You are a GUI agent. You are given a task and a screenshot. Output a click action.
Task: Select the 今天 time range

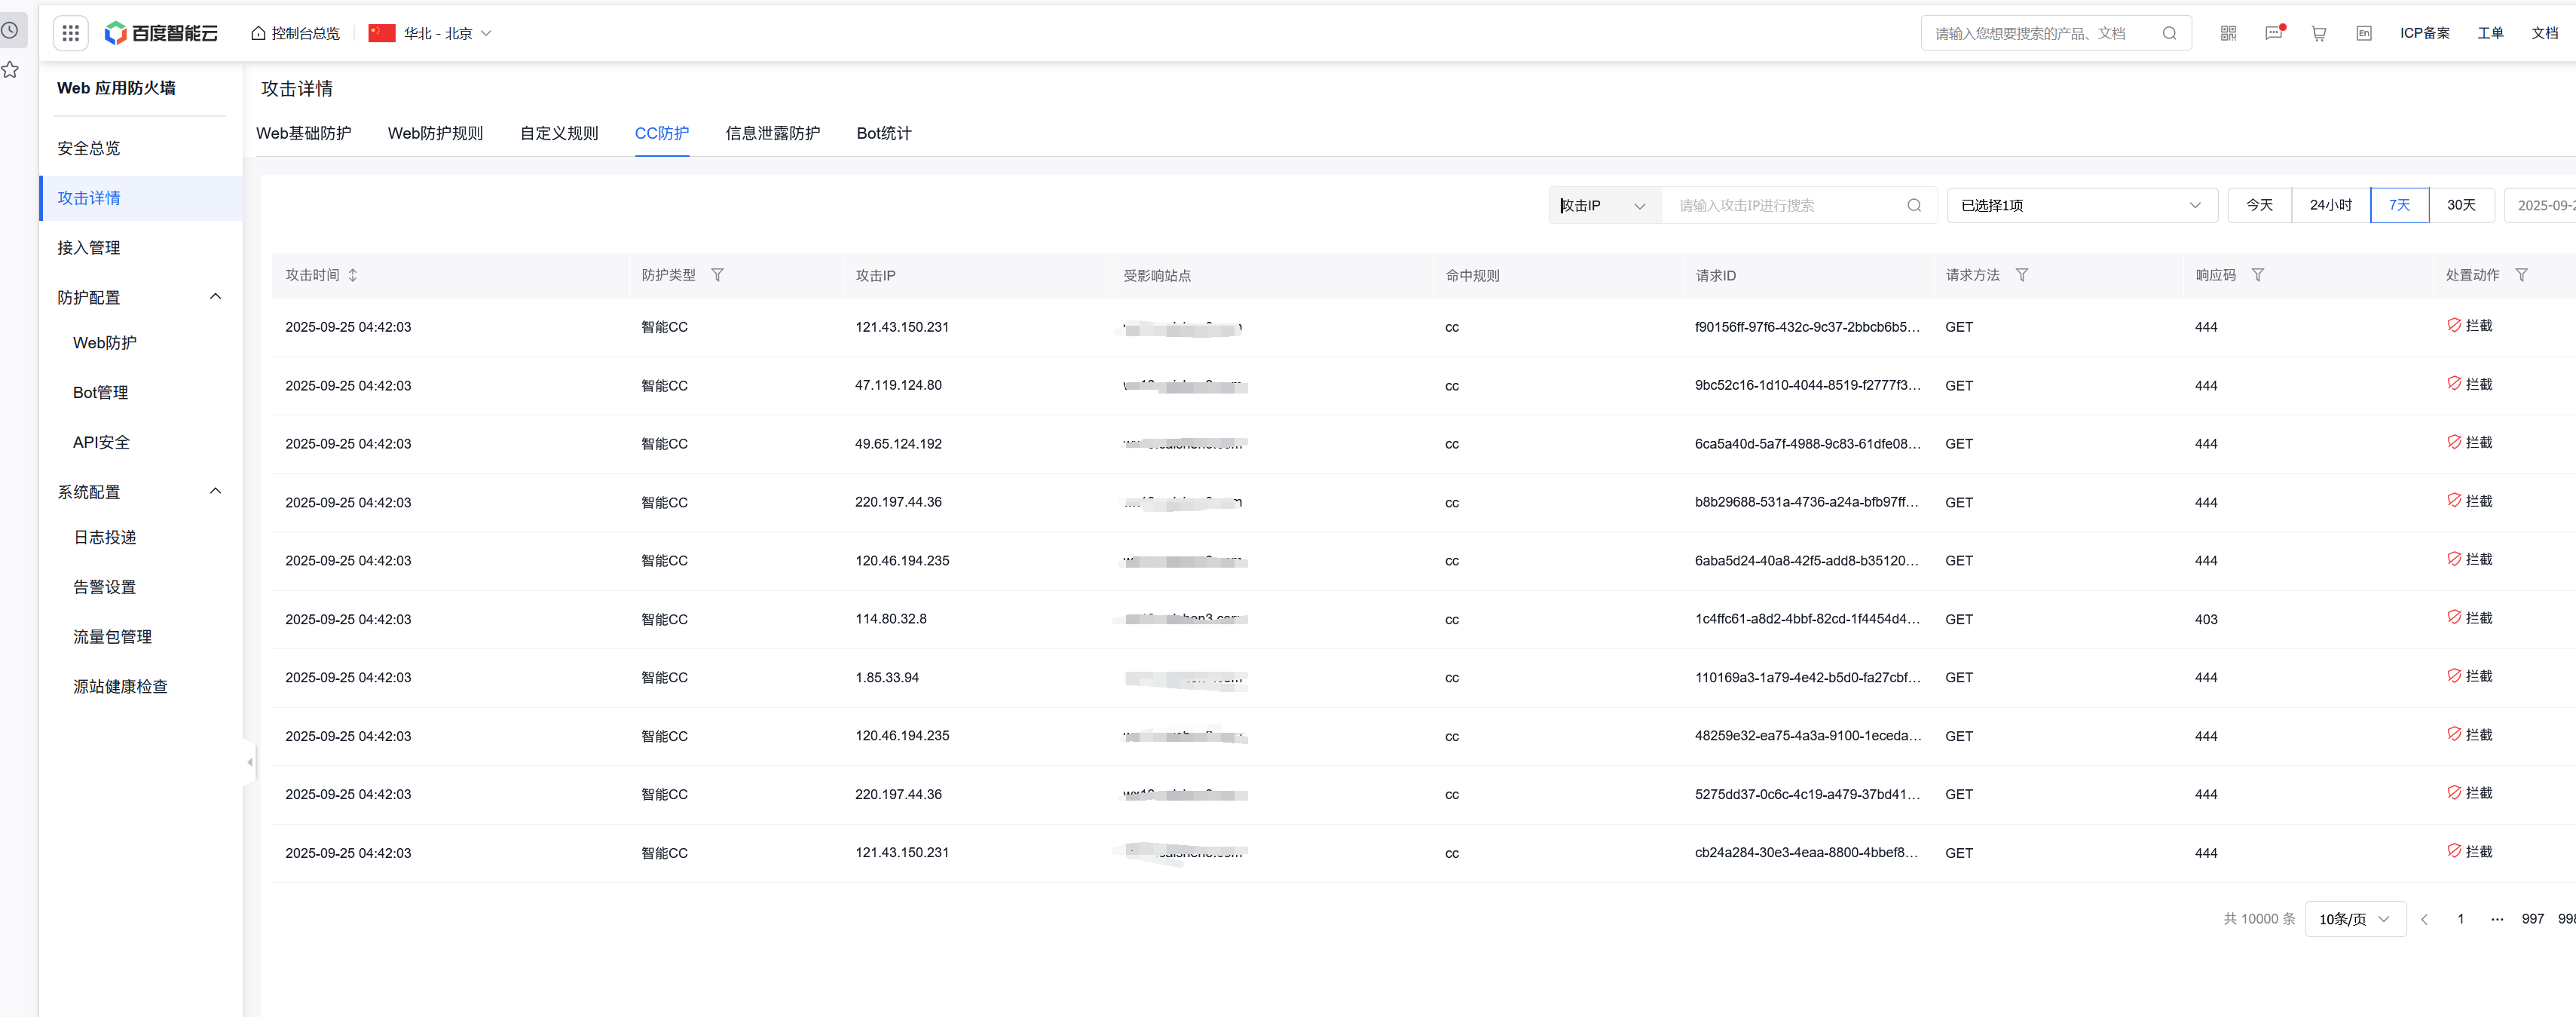pos(2259,205)
